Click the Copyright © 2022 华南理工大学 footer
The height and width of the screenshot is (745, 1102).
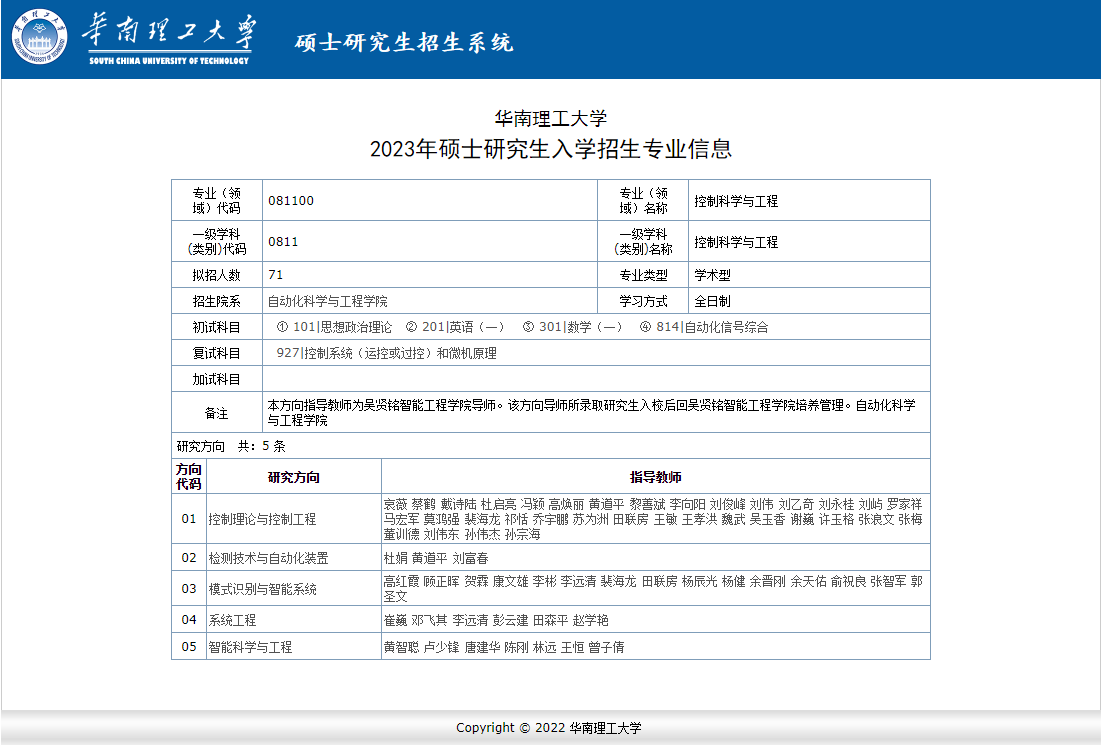pos(549,727)
